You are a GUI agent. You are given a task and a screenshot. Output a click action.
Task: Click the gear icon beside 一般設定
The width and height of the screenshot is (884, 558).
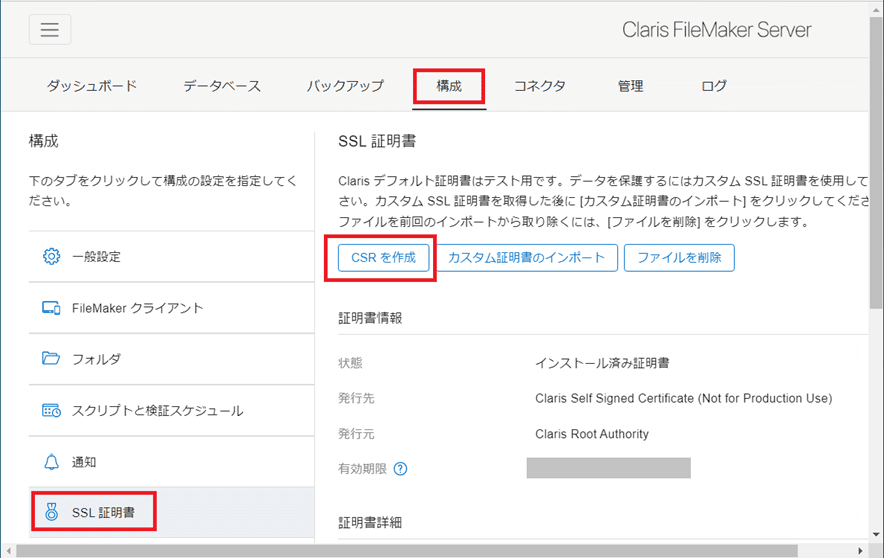tap(51, 256)
